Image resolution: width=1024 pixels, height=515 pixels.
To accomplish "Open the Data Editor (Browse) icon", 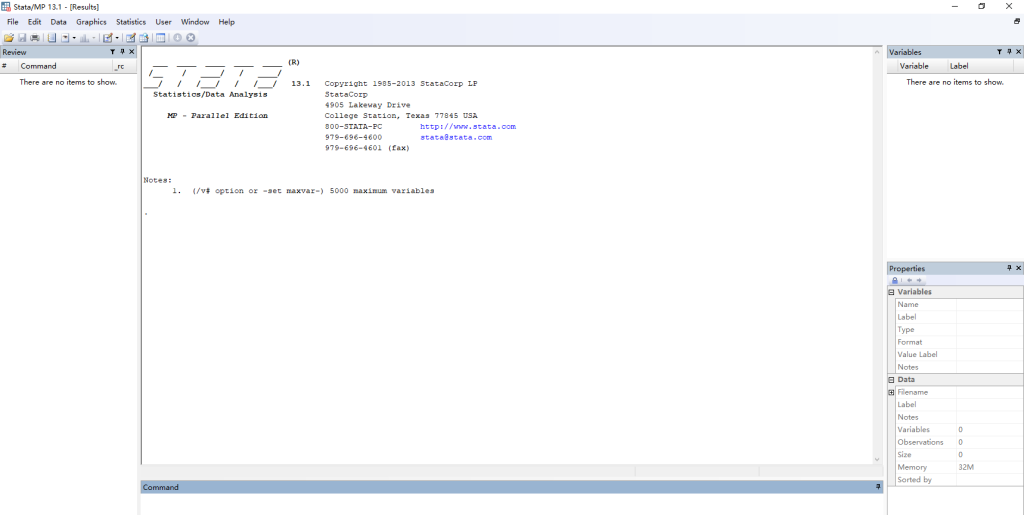I will (143, 38).
